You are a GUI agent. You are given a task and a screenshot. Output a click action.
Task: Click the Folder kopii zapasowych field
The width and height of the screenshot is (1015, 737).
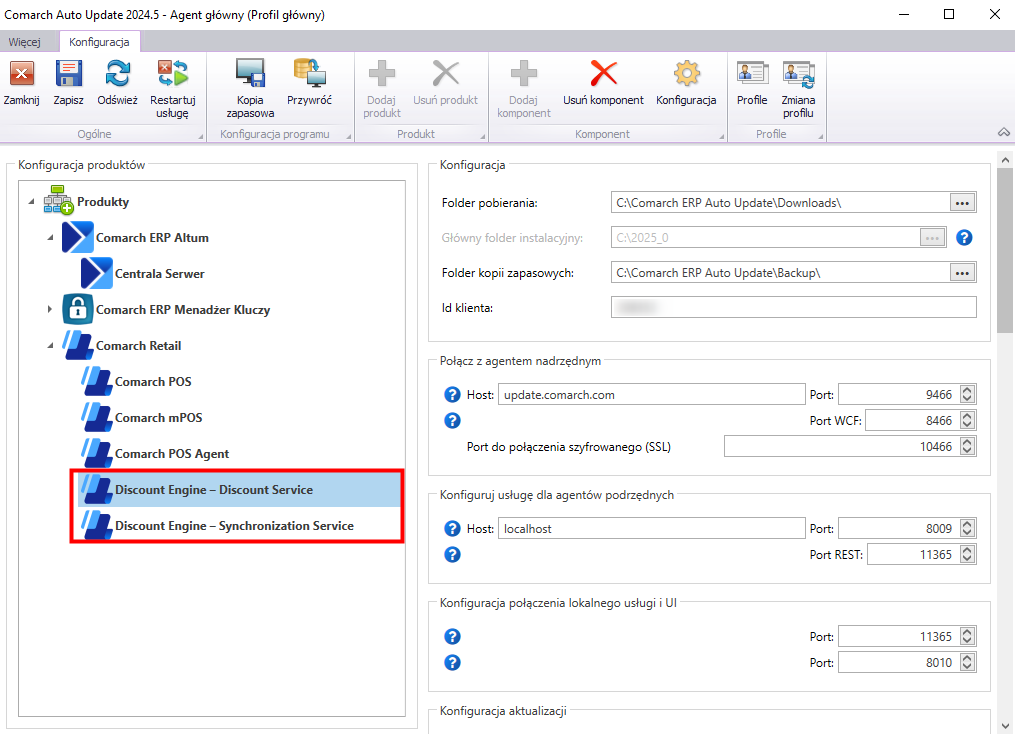780,273
